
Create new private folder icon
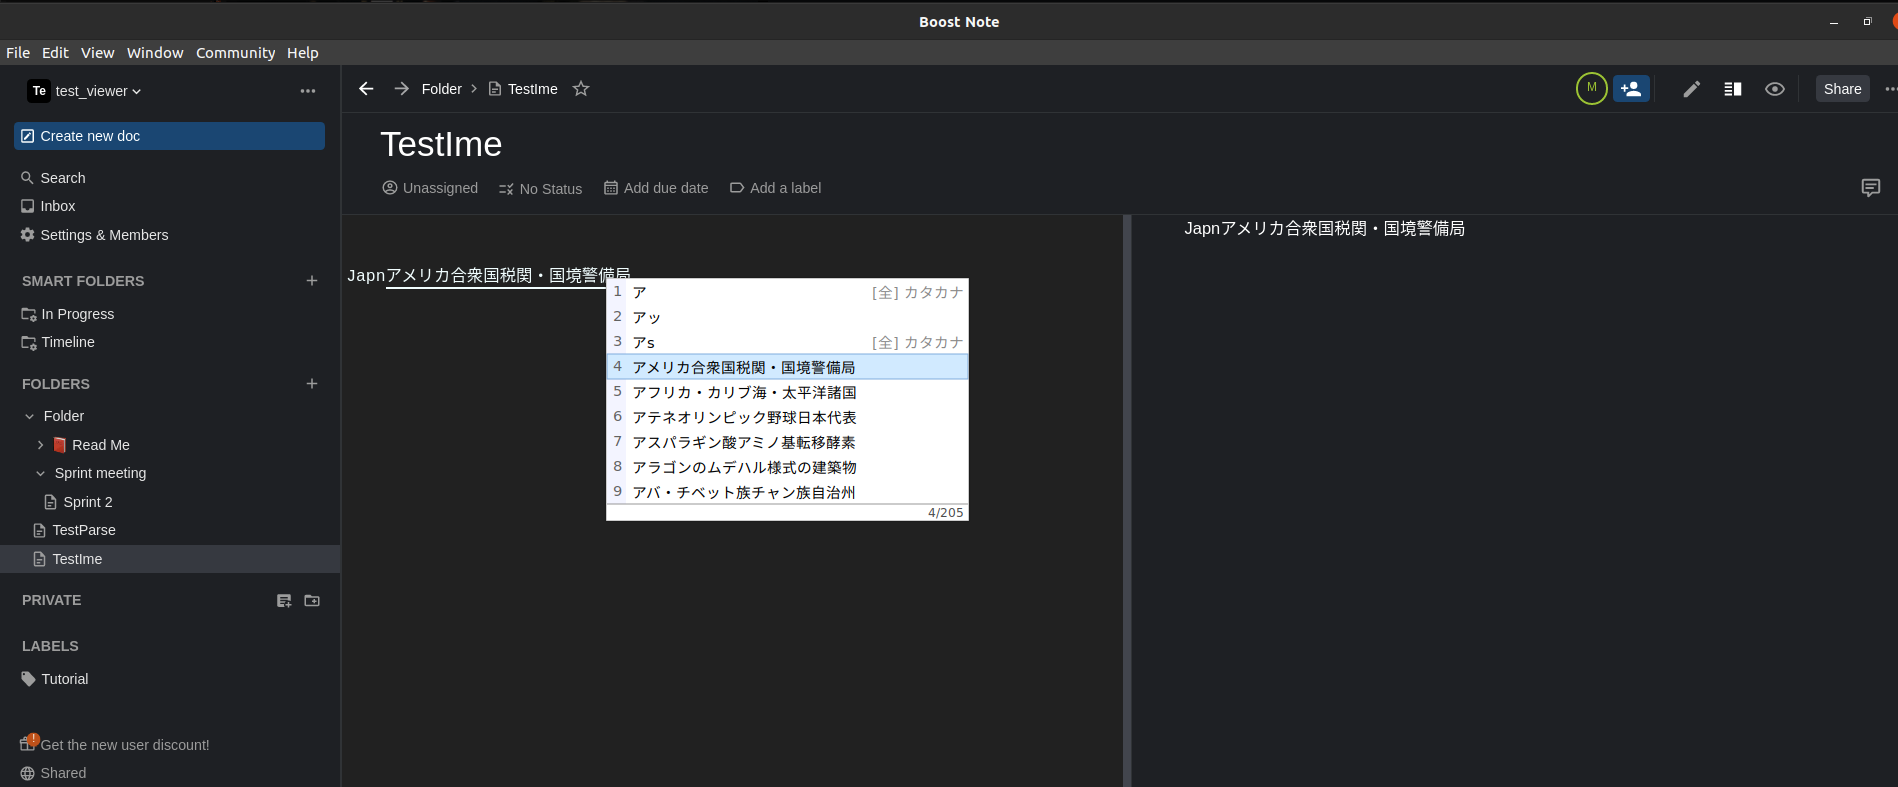pyautogui.click(x=312, y=601)
